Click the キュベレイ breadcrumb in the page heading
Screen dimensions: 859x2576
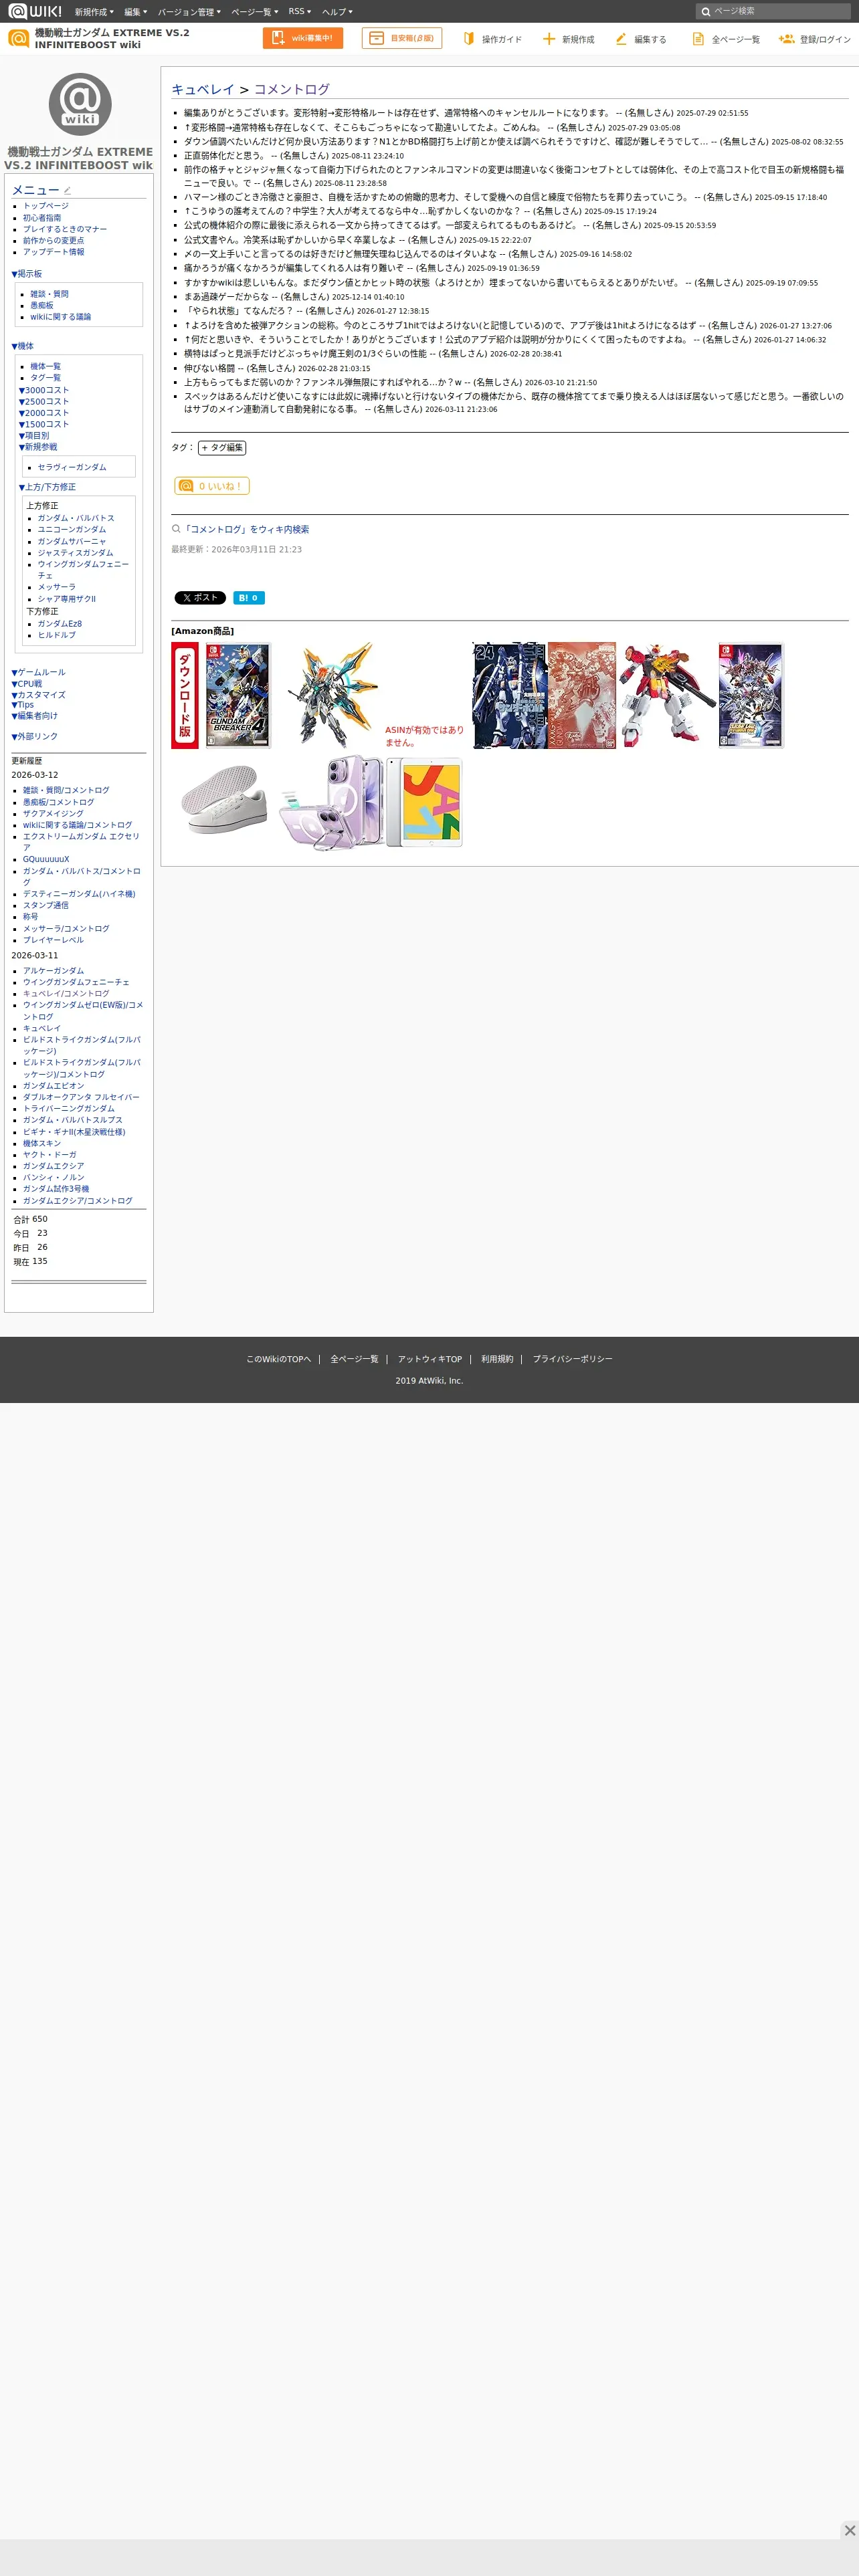203,89
